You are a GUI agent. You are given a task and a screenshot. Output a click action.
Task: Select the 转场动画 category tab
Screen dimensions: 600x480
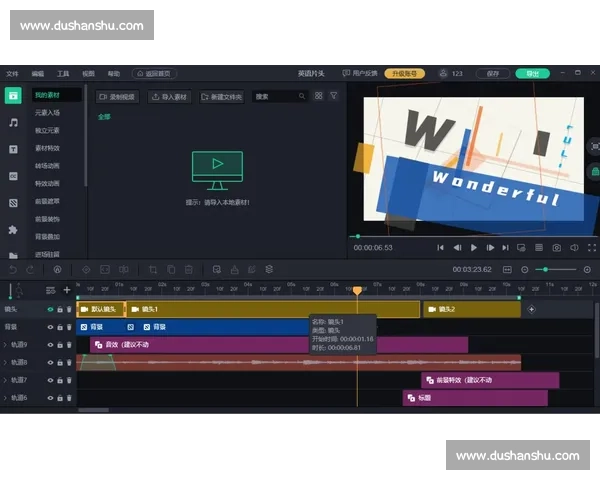tap(47, 166)
